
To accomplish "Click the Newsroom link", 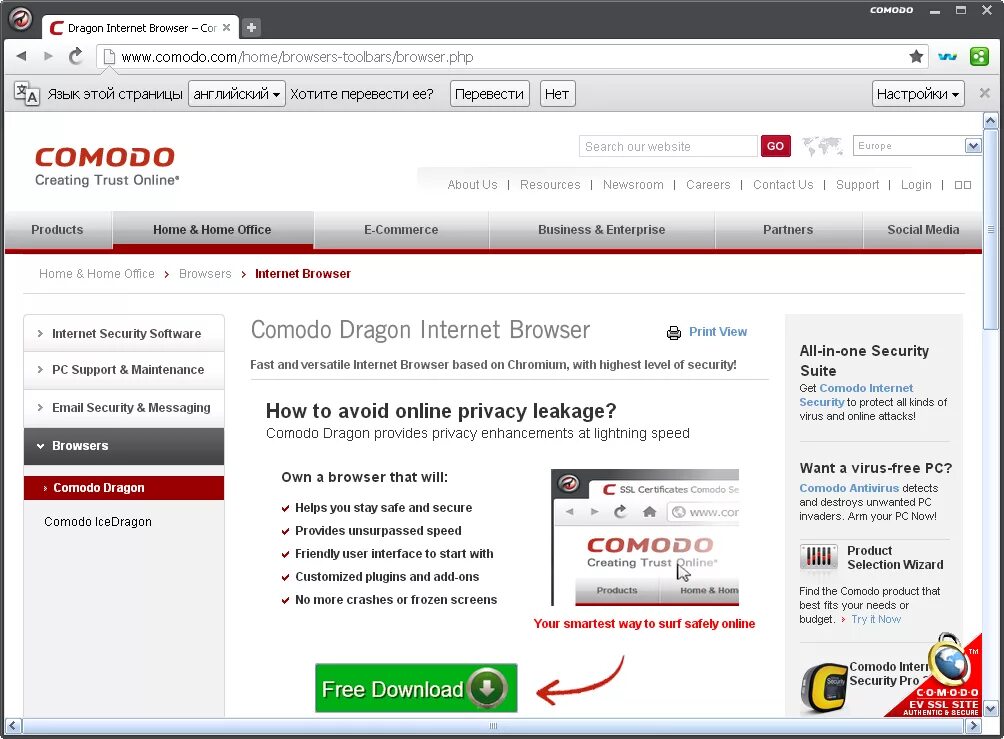I will pyautogui.click(x=633, y=184).
